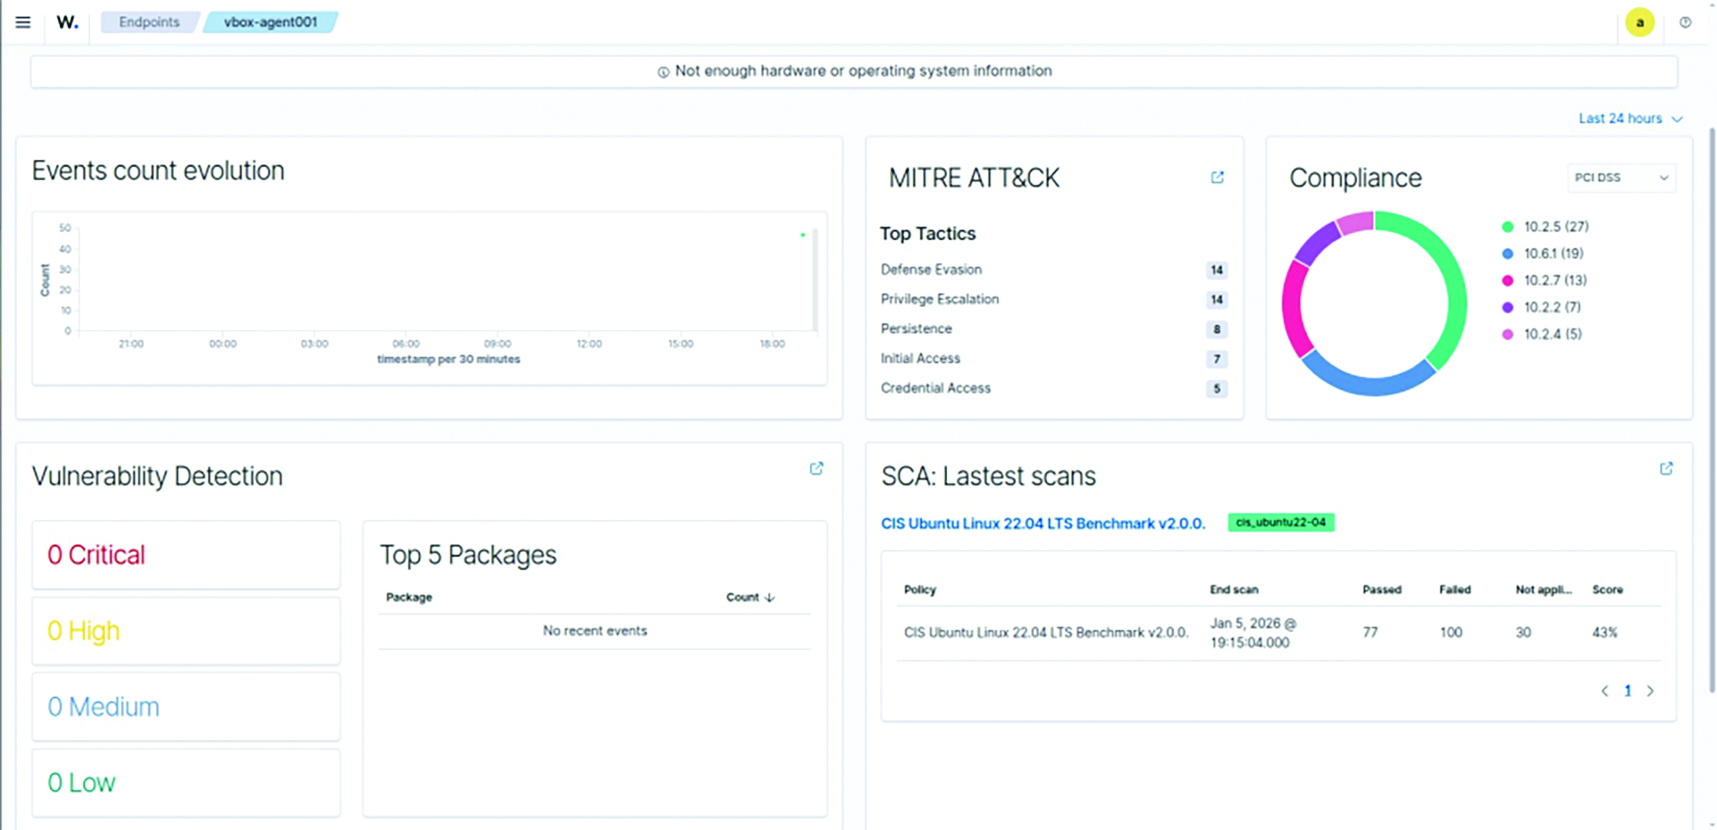Select the Endpoints breadcrumb tab
Image resolution: width=1717 pixels, height=830 pixels.
(x=149, y=22)
